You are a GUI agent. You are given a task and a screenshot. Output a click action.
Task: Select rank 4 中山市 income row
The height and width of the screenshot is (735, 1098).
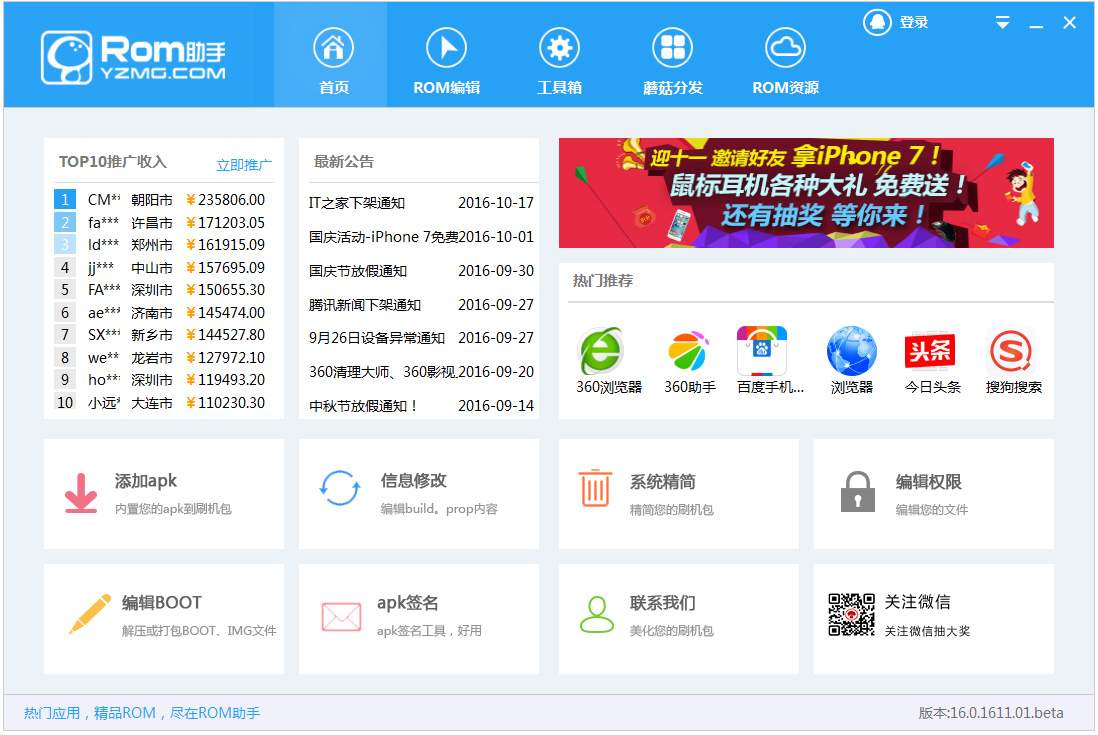[160, 267]
